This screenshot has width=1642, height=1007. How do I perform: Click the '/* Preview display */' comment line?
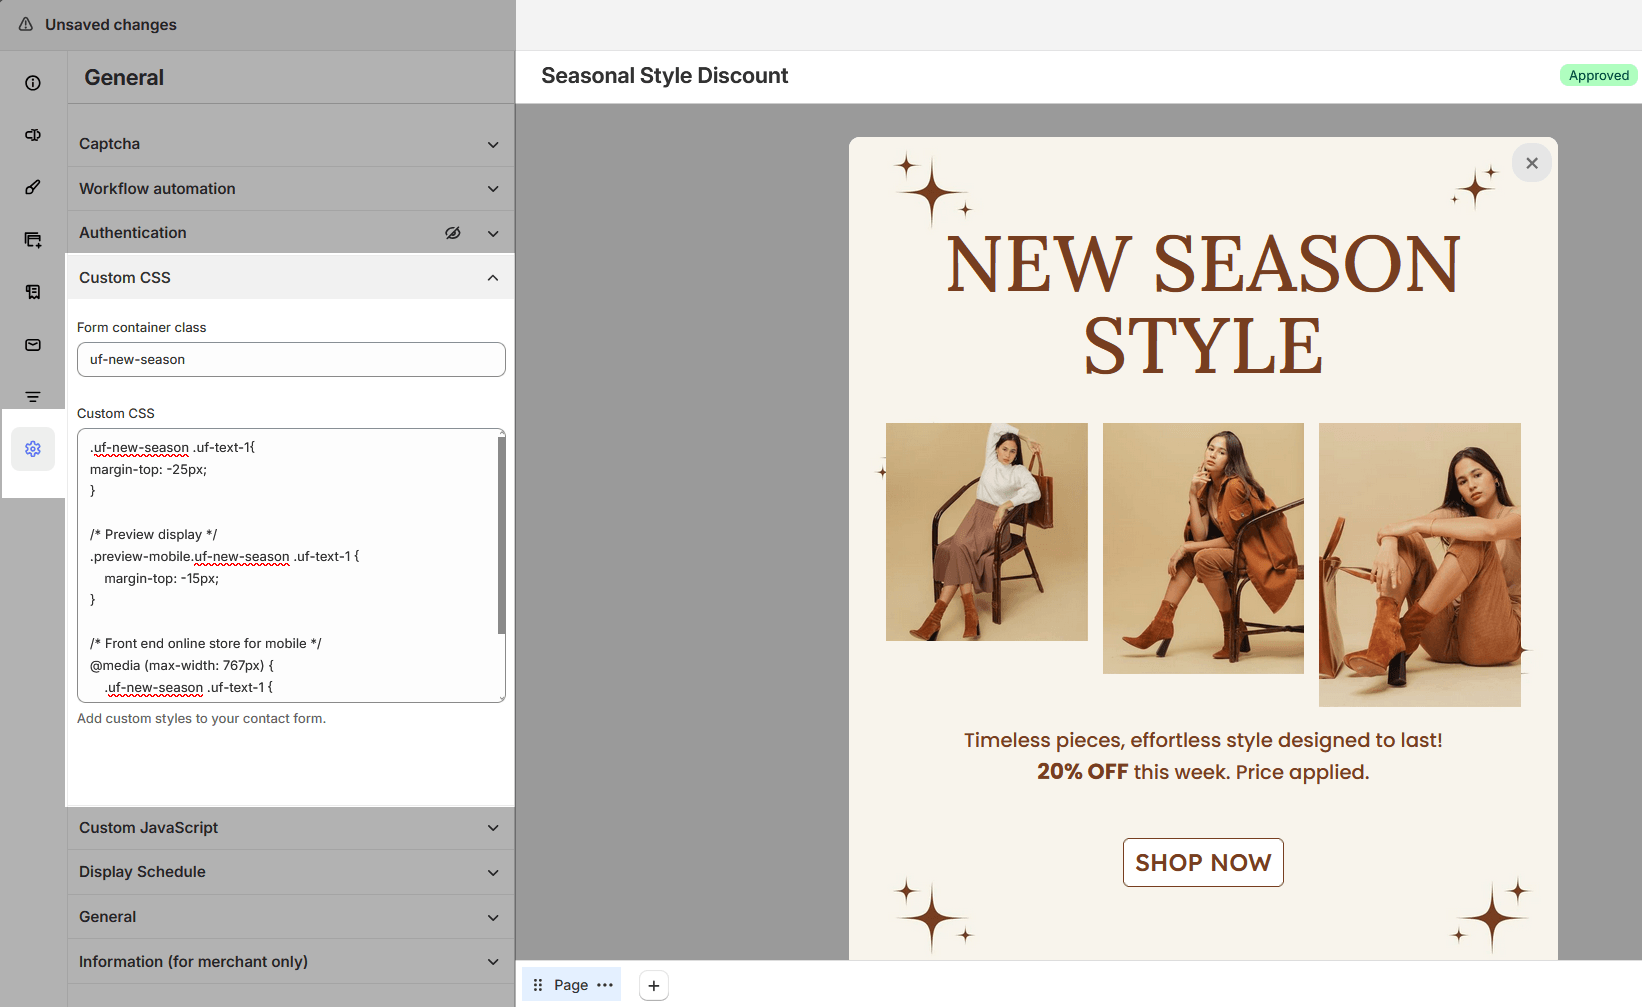click(154, 535)
